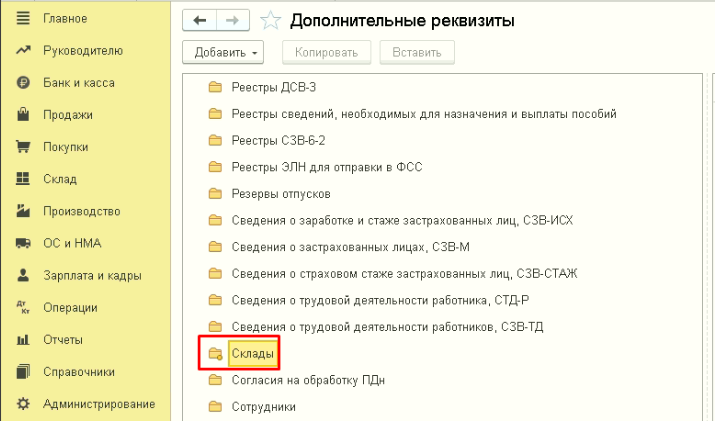Click folder icon of Реестры ДСВ-3

tap(215, 87)
